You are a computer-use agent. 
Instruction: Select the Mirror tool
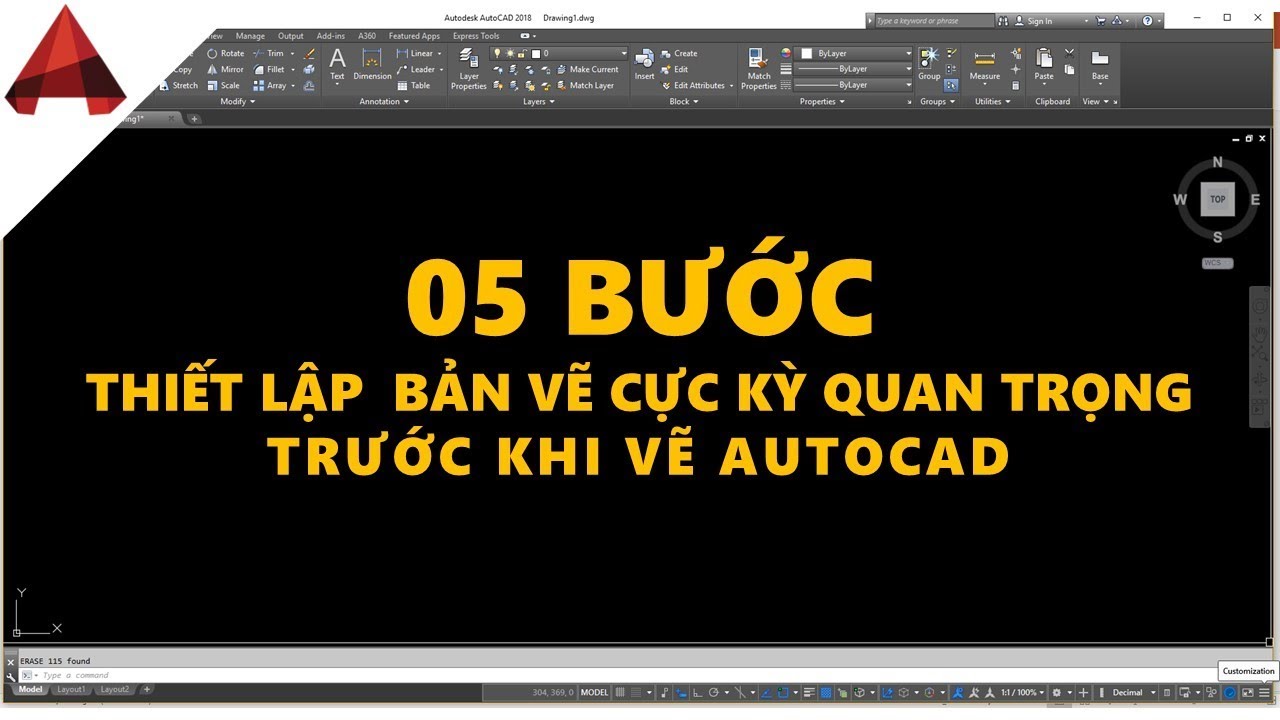click(x=225, y=69)
